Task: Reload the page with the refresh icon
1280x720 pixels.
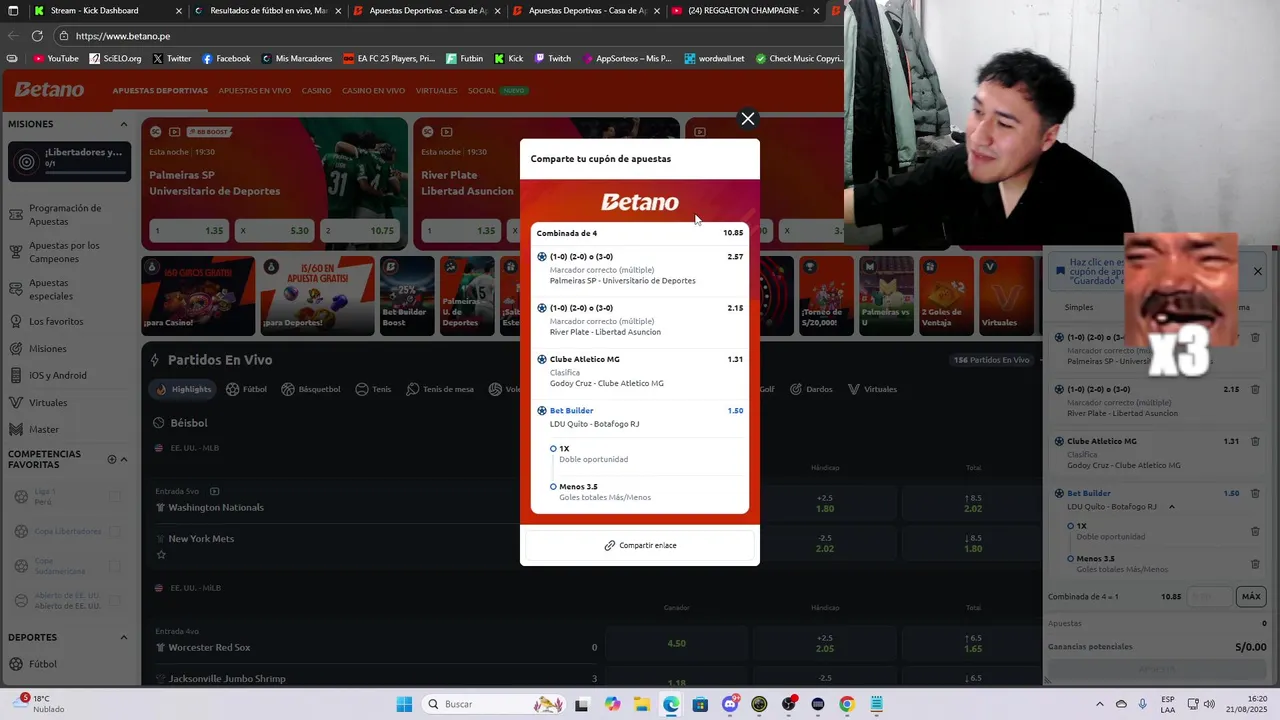Action: pos(39,36)
